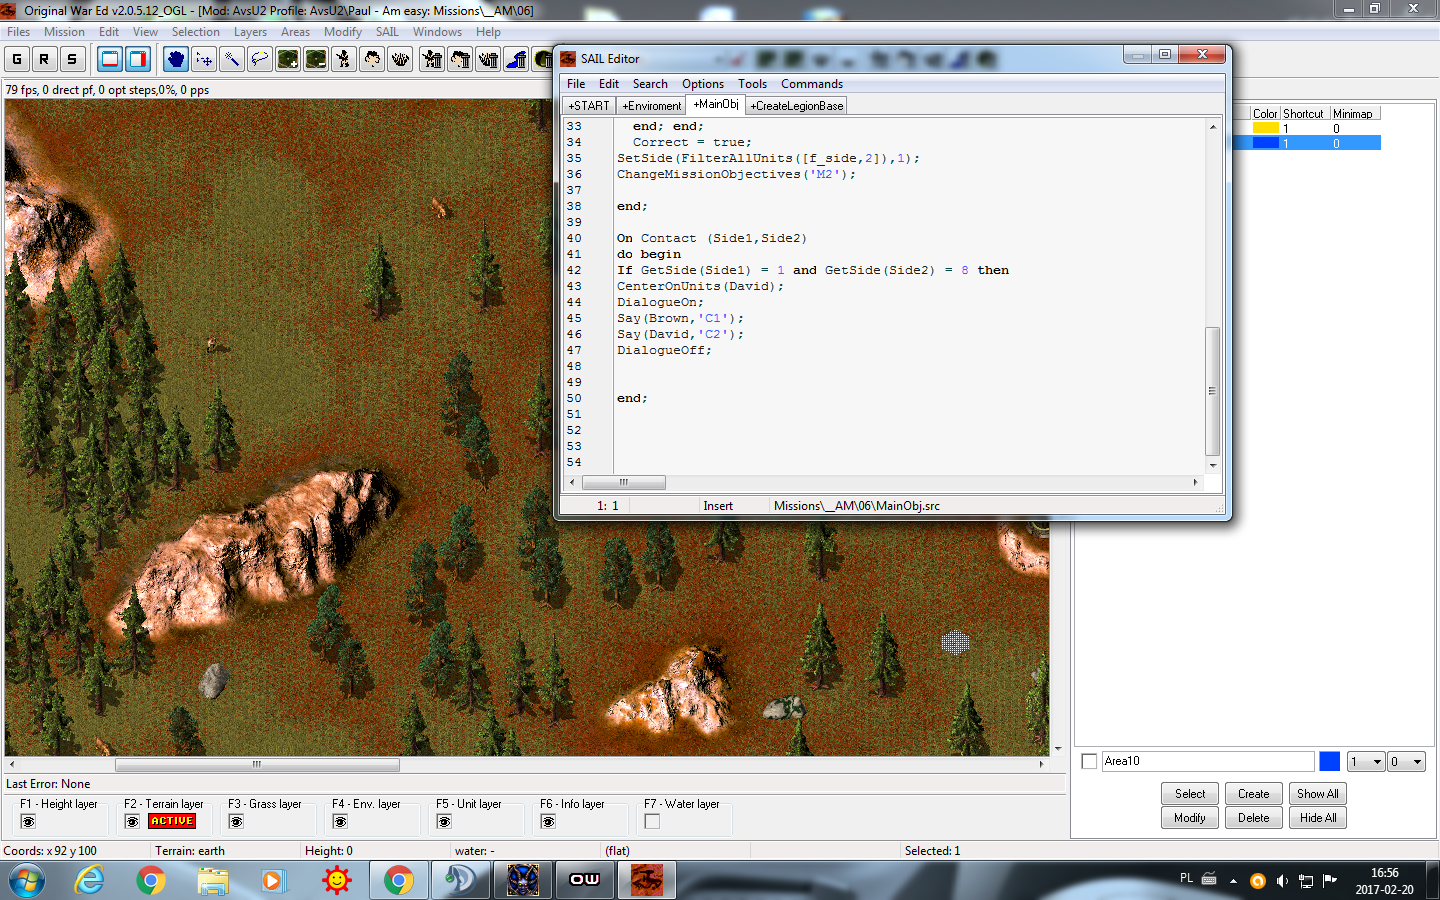Toggle F4 Env. layer visibility eye
Image resolution: width=1440 pixels, height=900 pixels.
[x=340, y=822]
